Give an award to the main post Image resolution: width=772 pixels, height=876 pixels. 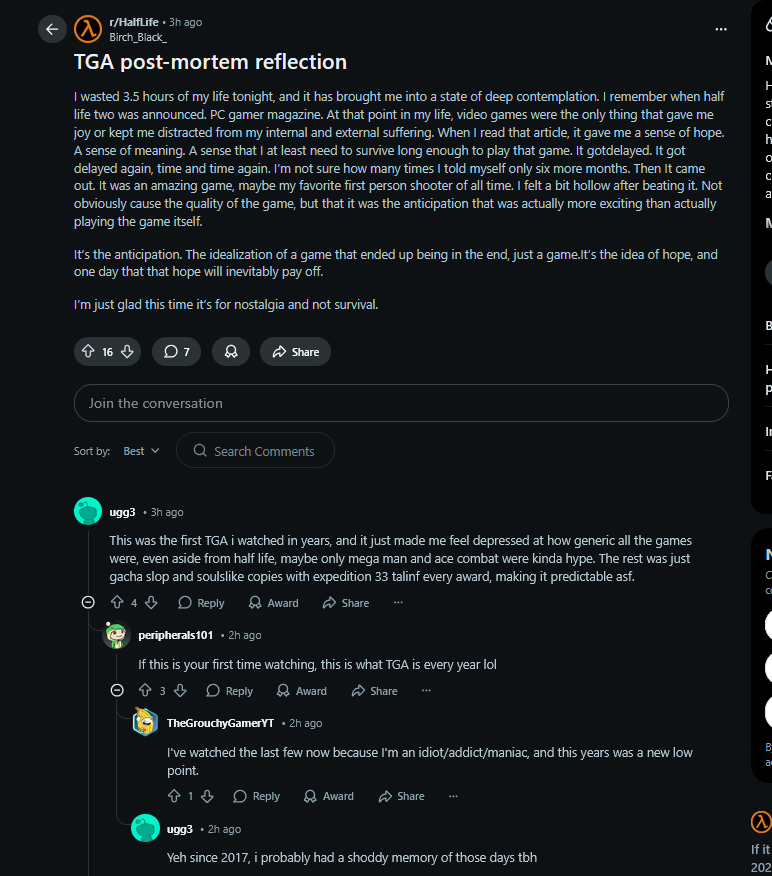[230, 352]
